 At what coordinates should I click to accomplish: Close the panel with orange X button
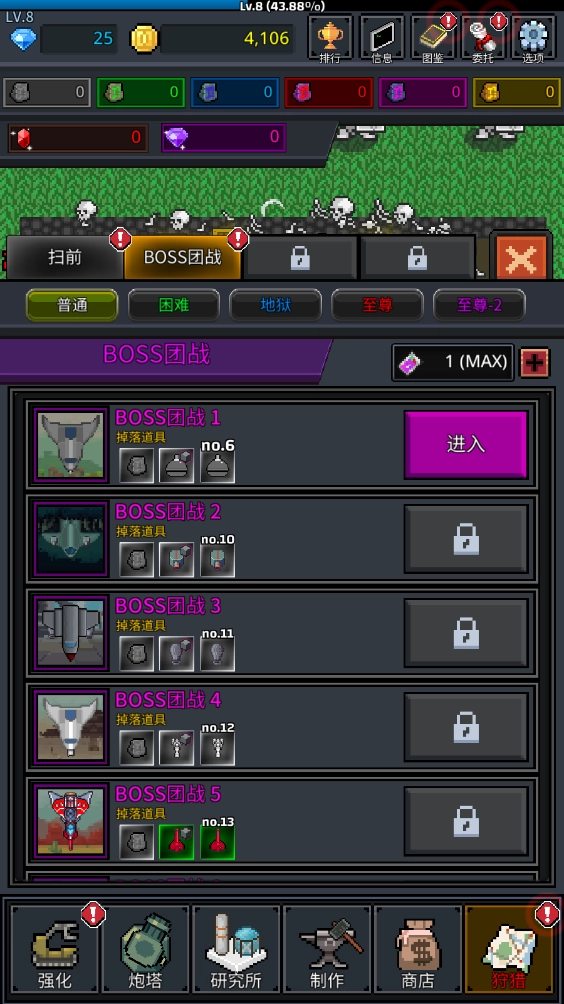(x=521, y=257)
